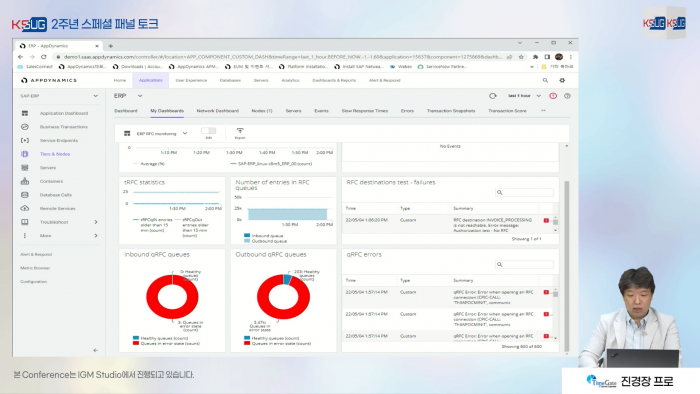Click red severity icon of INVOICE_PROCESSING event

546,220
